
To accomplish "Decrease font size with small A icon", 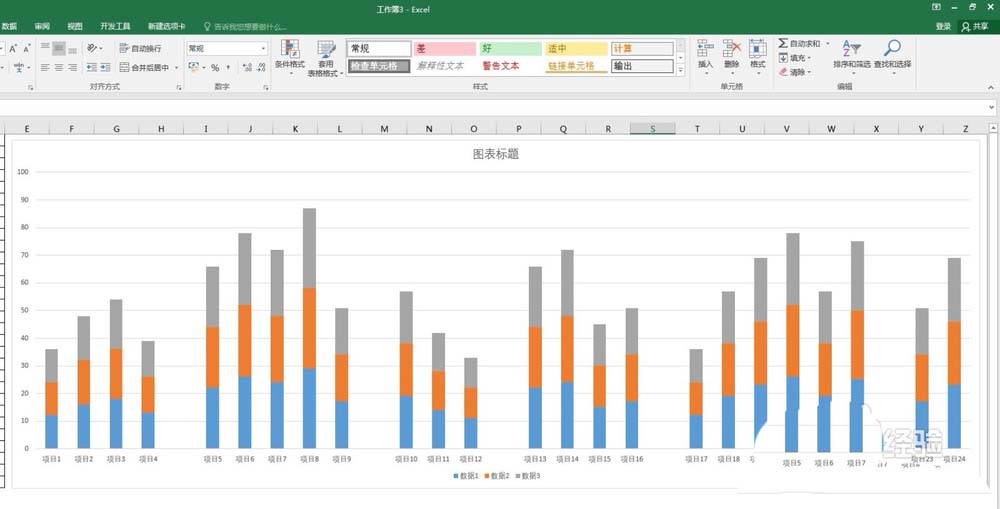I will click(x=27, y=48).
